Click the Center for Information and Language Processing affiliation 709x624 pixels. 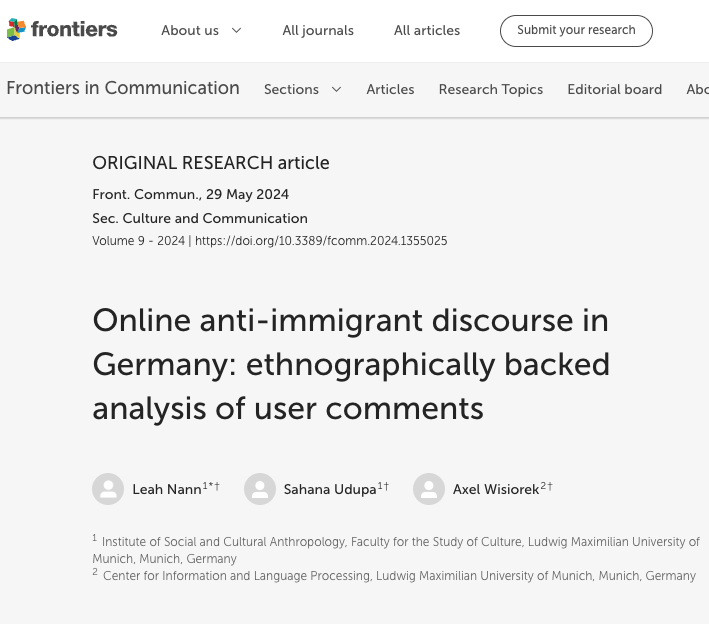(x=394, y=576)
